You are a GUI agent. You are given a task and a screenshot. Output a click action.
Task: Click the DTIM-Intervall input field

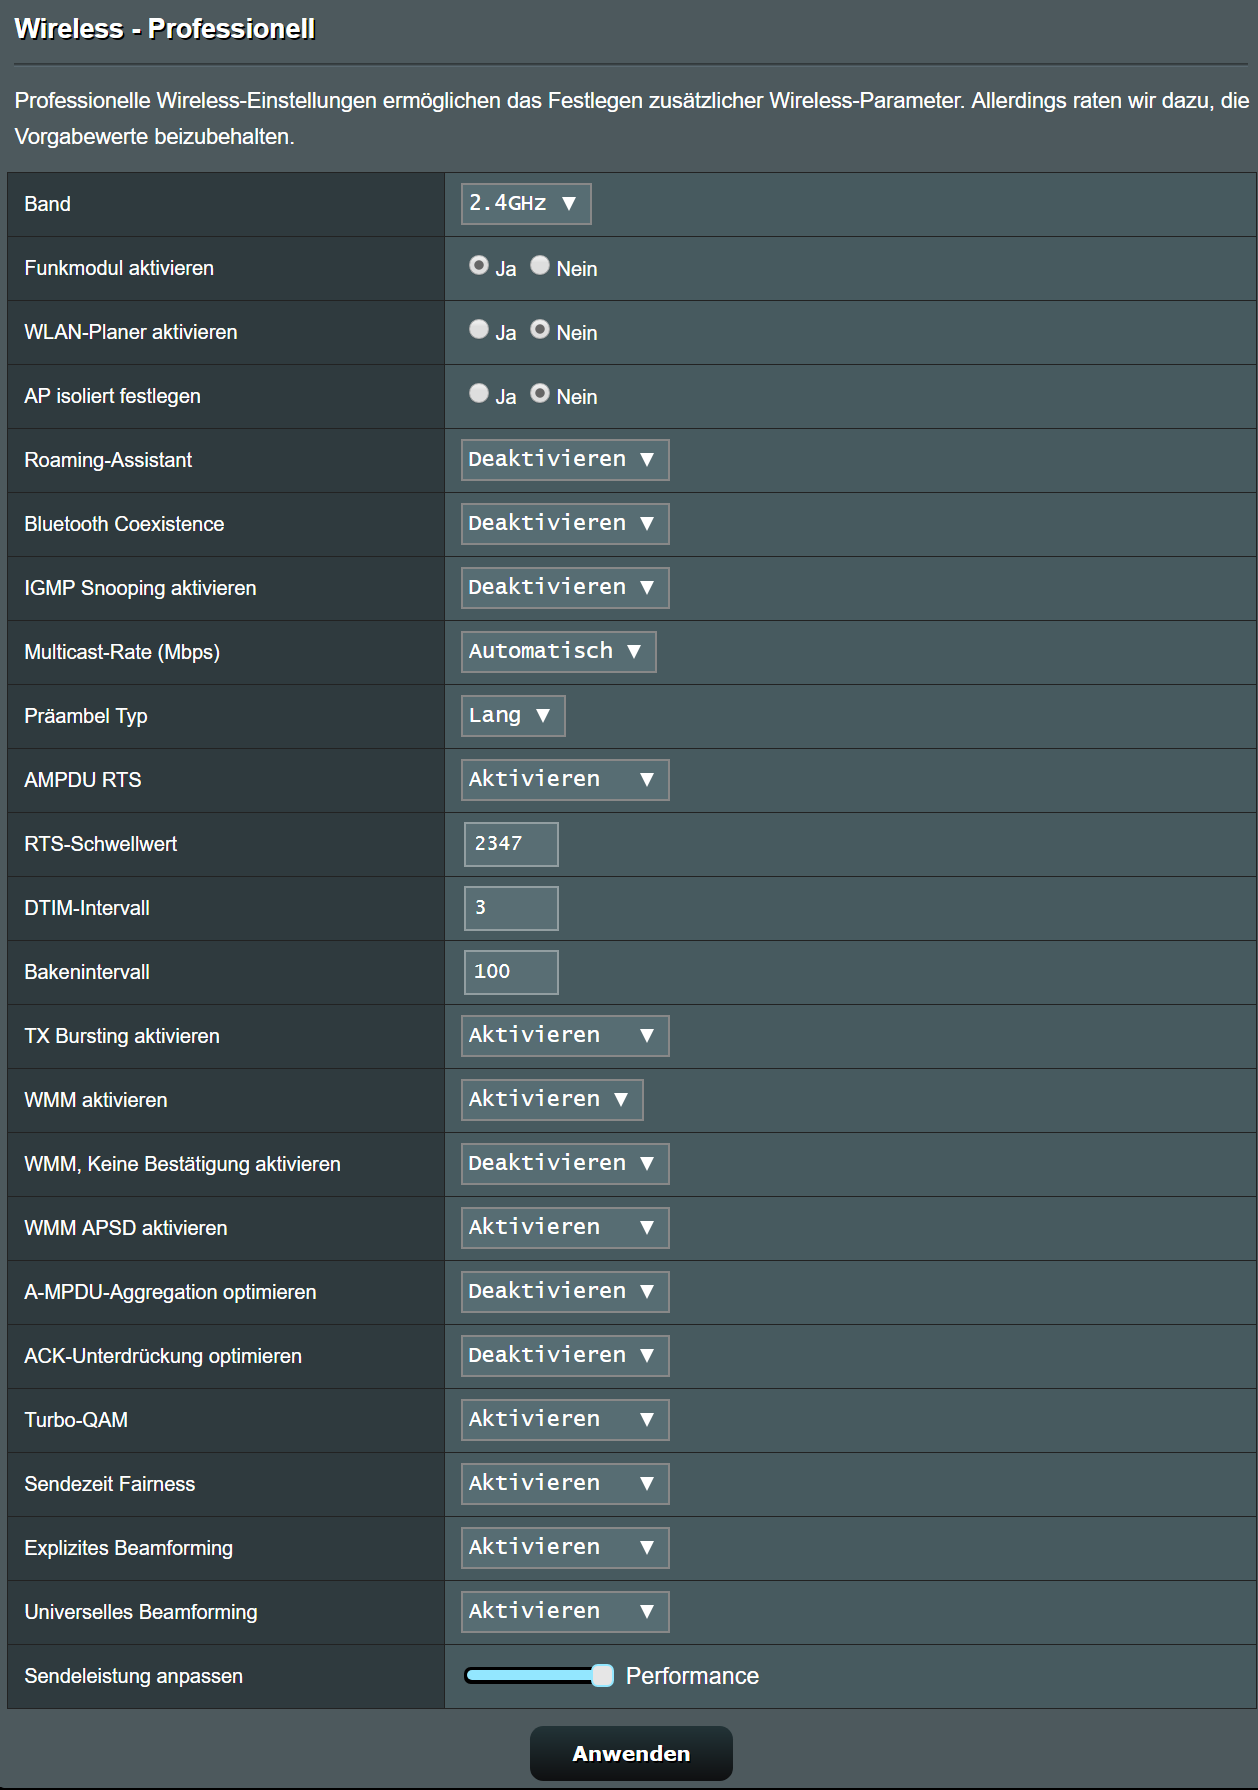click(511, 908)
